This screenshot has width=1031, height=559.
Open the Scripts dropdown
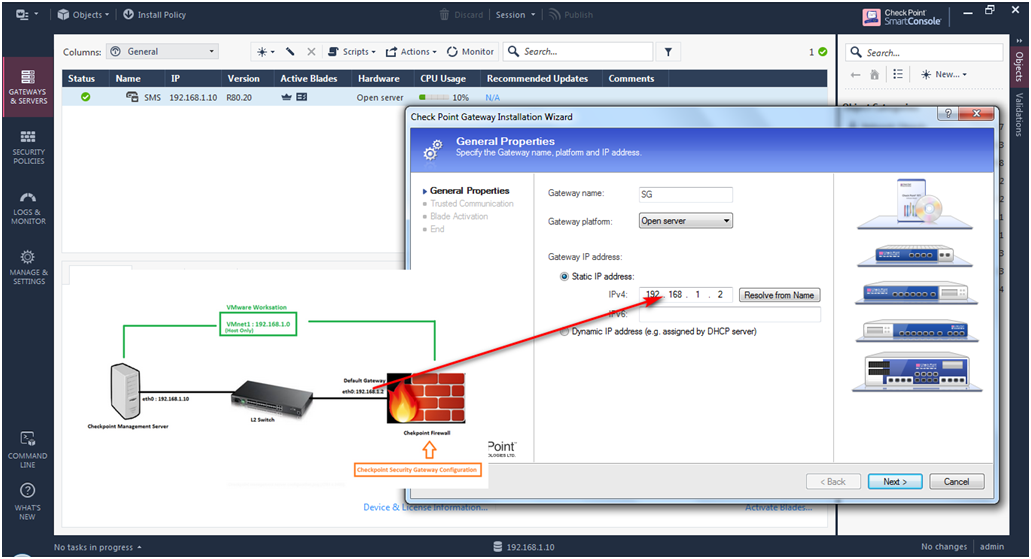pyautogui.click(x=352, y=51)
